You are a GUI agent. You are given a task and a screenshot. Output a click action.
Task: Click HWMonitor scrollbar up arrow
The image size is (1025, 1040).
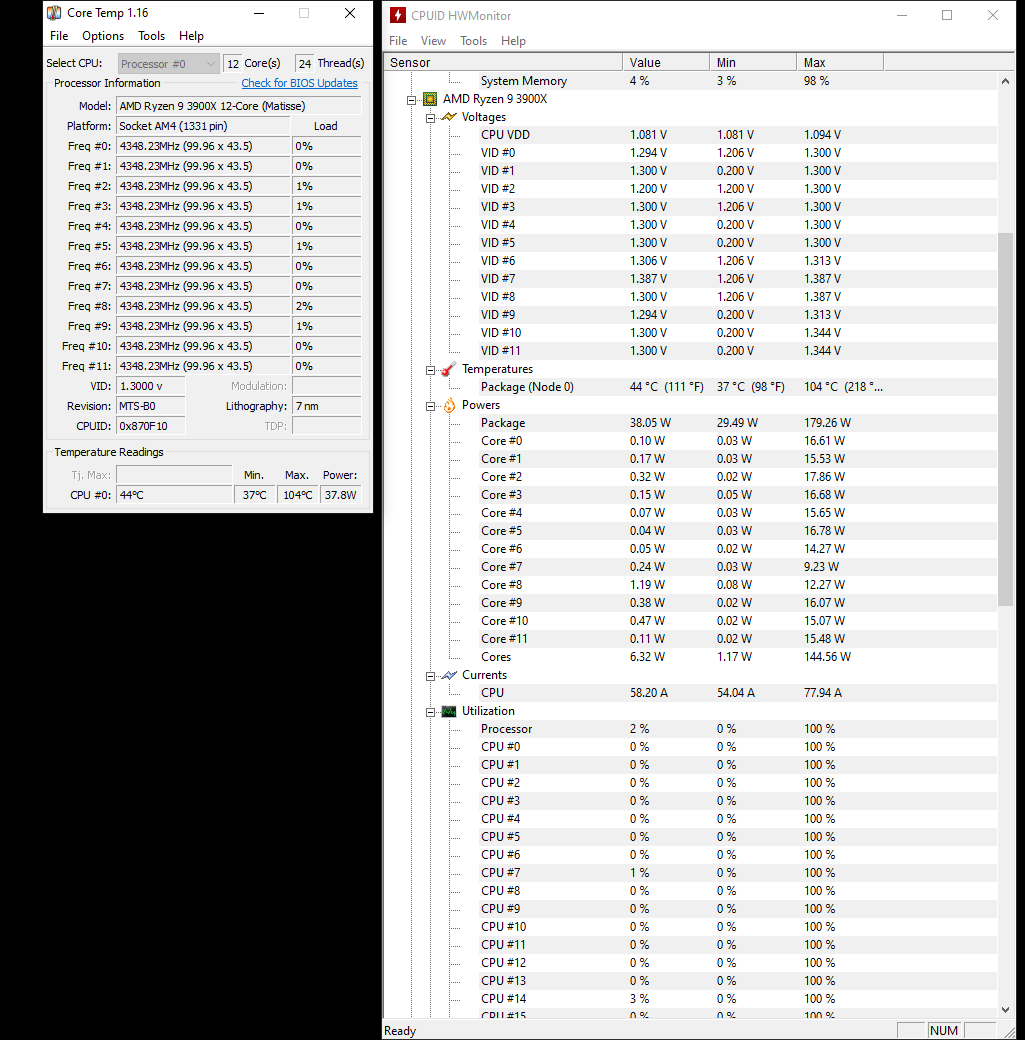tap(1005, 81)
